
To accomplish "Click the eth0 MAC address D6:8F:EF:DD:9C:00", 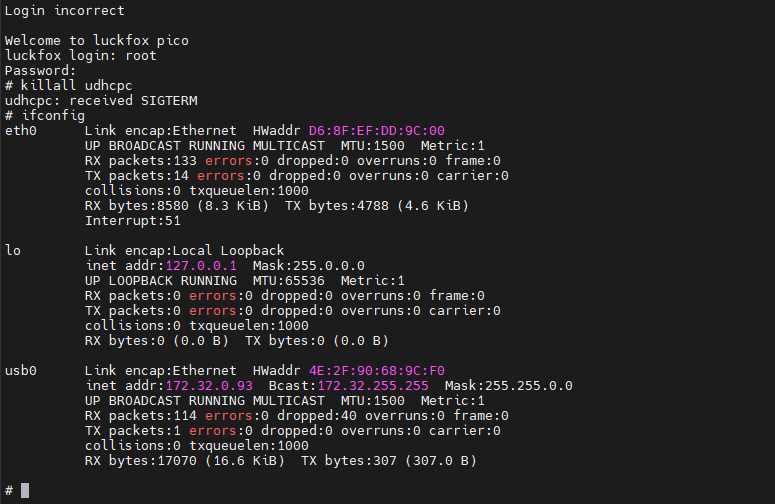I will pyautogui.click(x=377, y=131).
